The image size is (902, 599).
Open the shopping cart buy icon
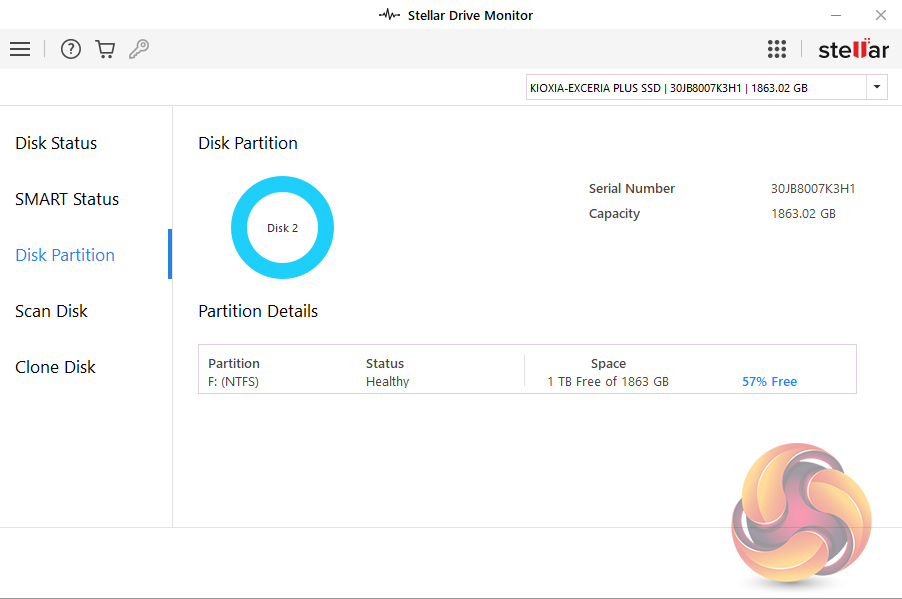pyautogui.click(x=105, y=49)
